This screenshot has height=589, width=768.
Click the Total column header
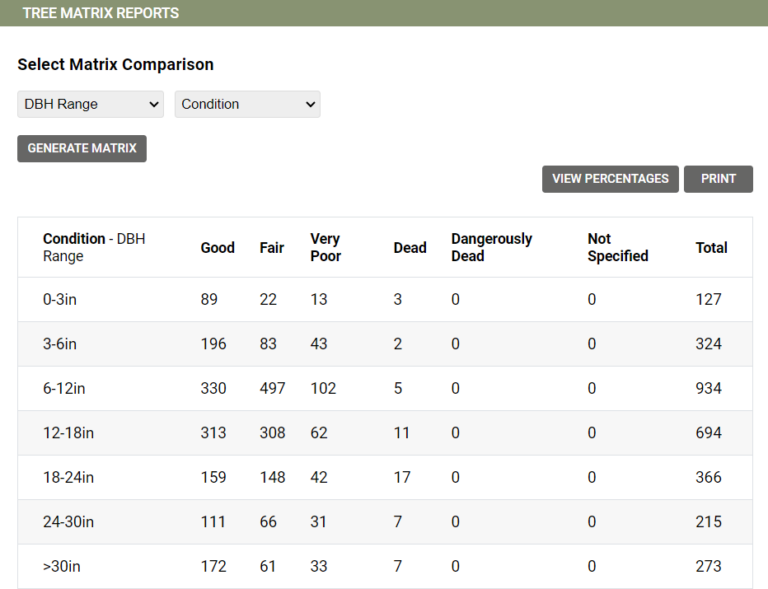(x=711, y=248)
